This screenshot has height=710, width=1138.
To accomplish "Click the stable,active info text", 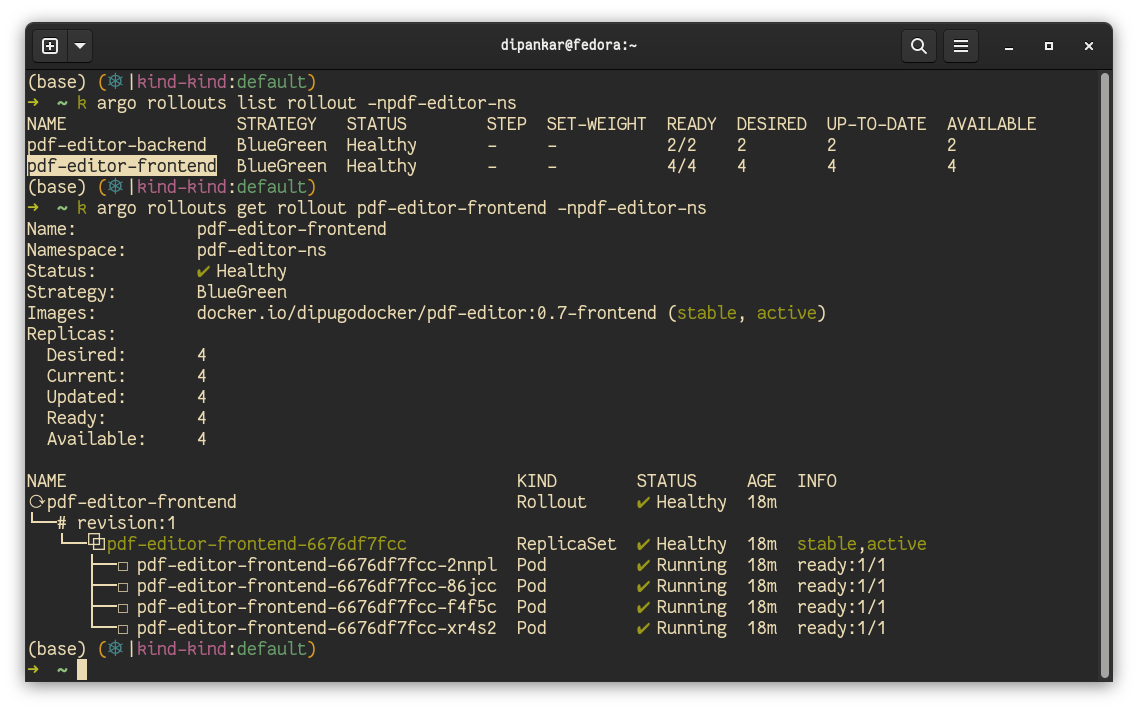I will (861, 544).
